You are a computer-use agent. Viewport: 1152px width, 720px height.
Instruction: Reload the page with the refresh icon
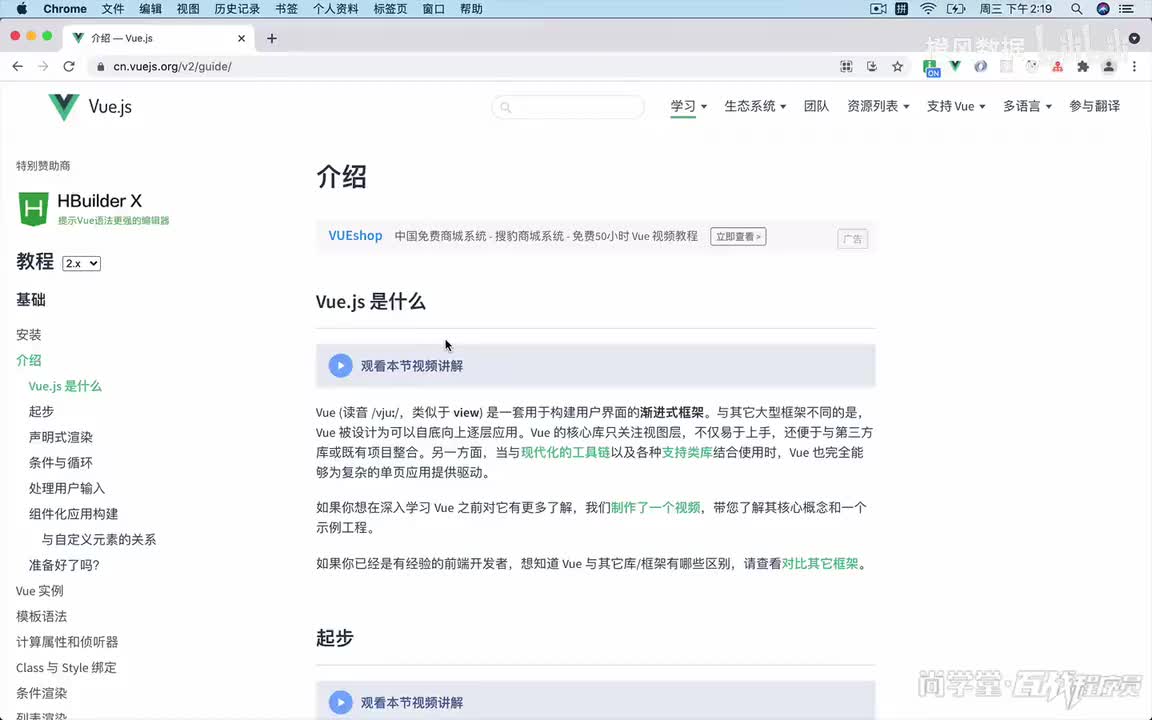69,66
